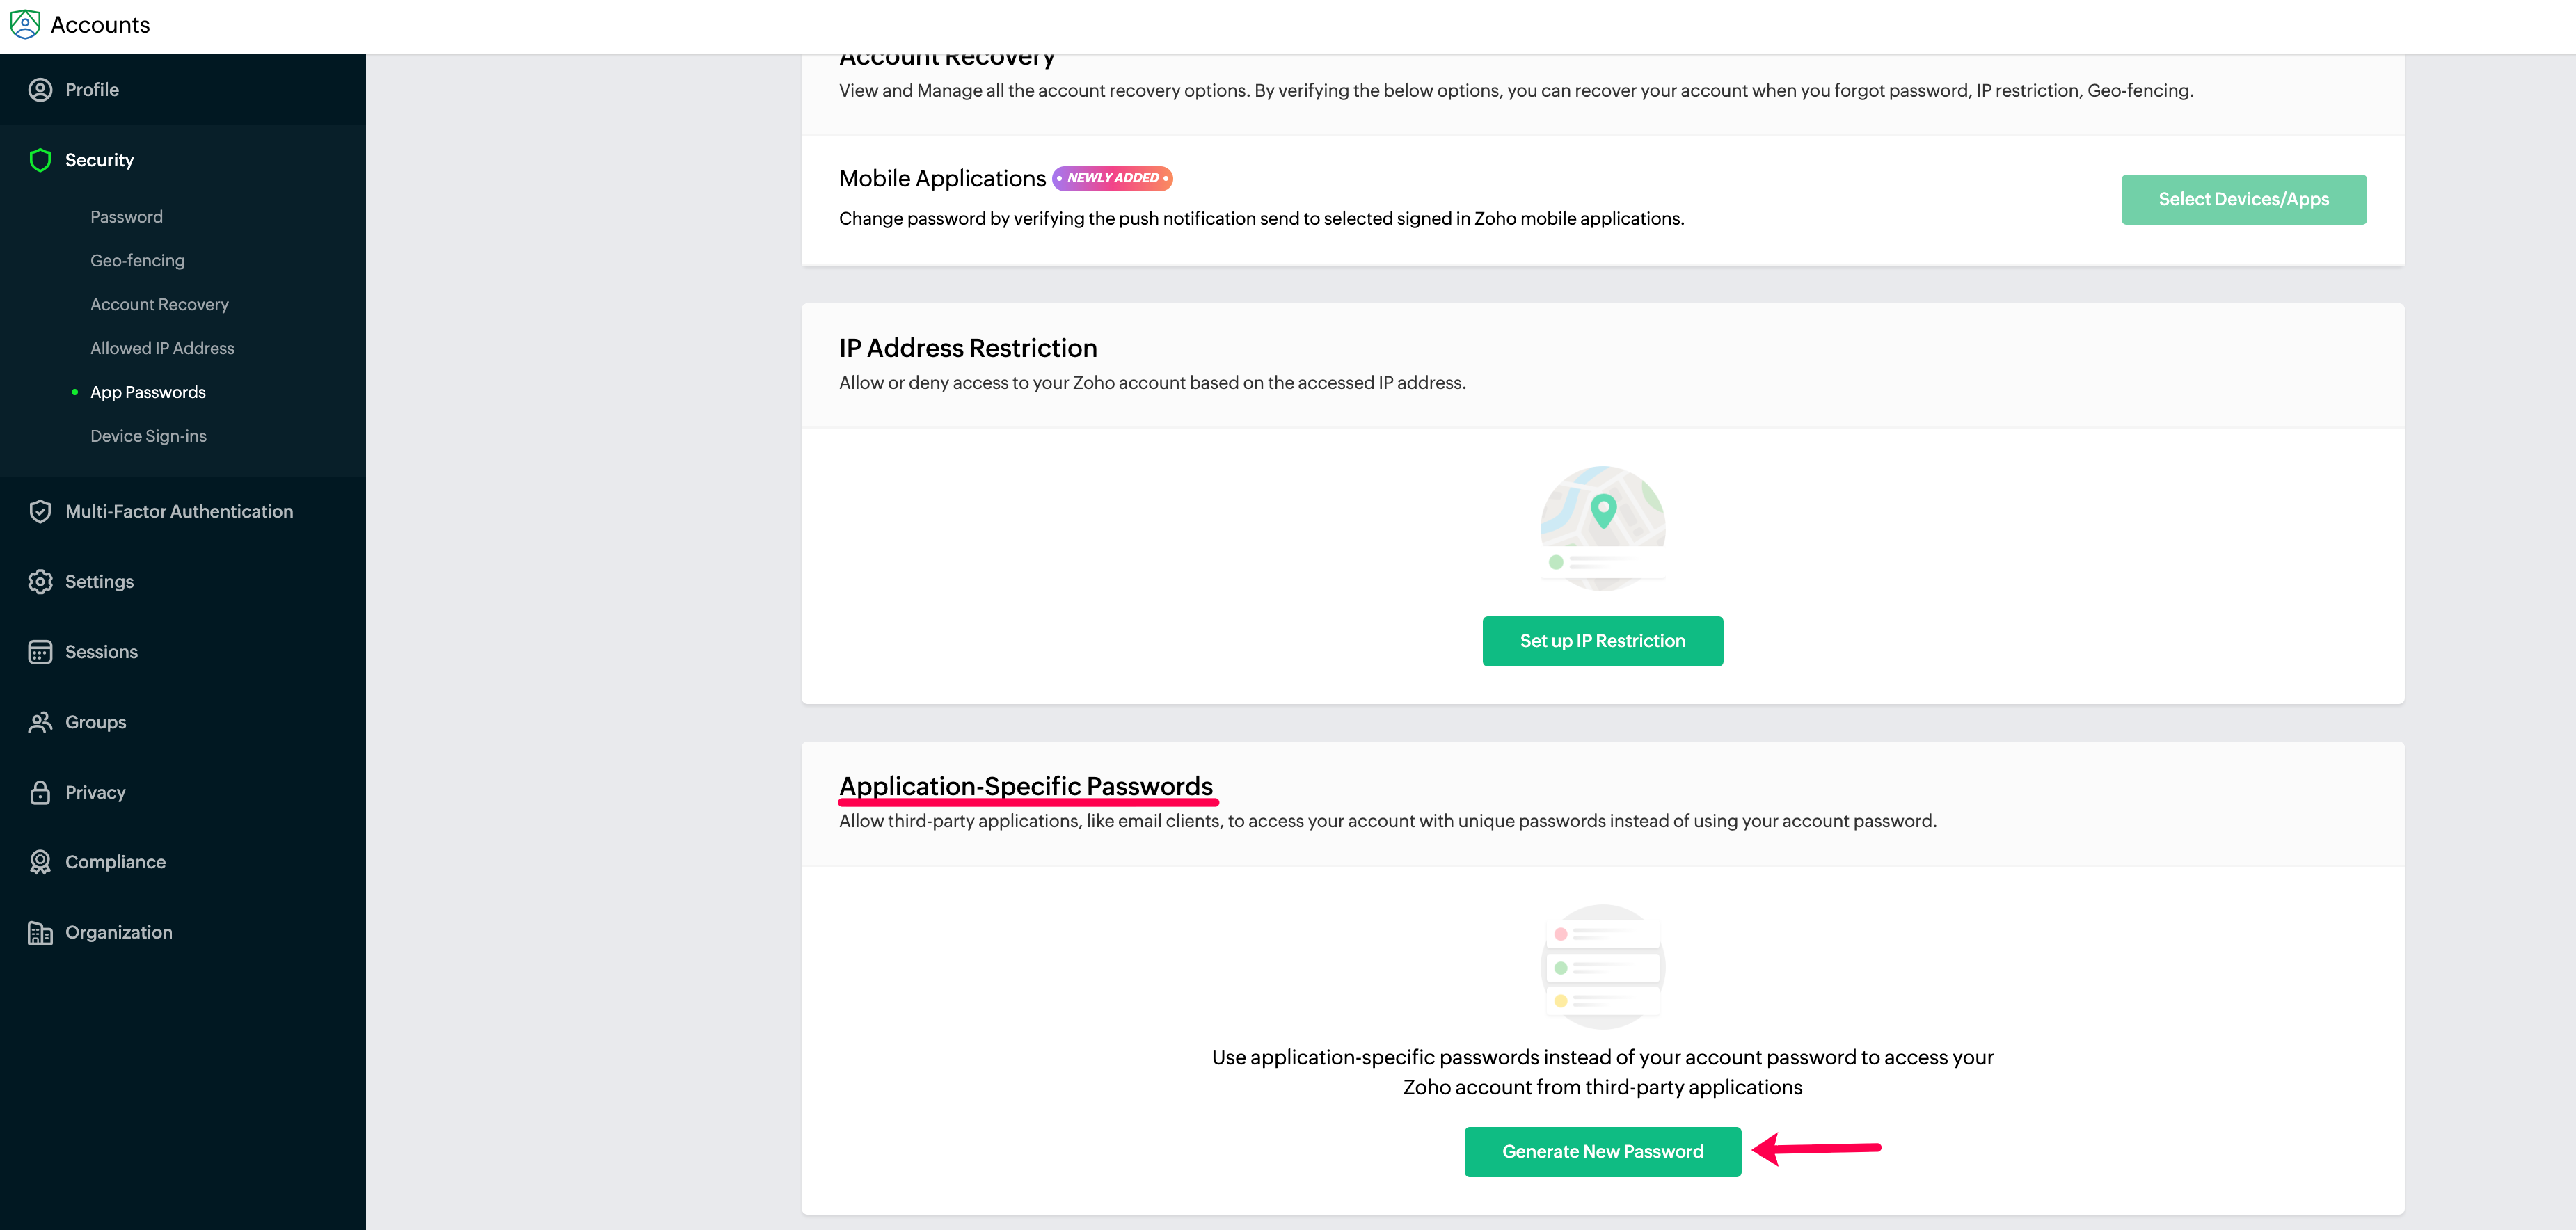Viewport: 2576px width, 1230px height.
Task: Select Allowed IP Address item
Action: tap(162, 348)
